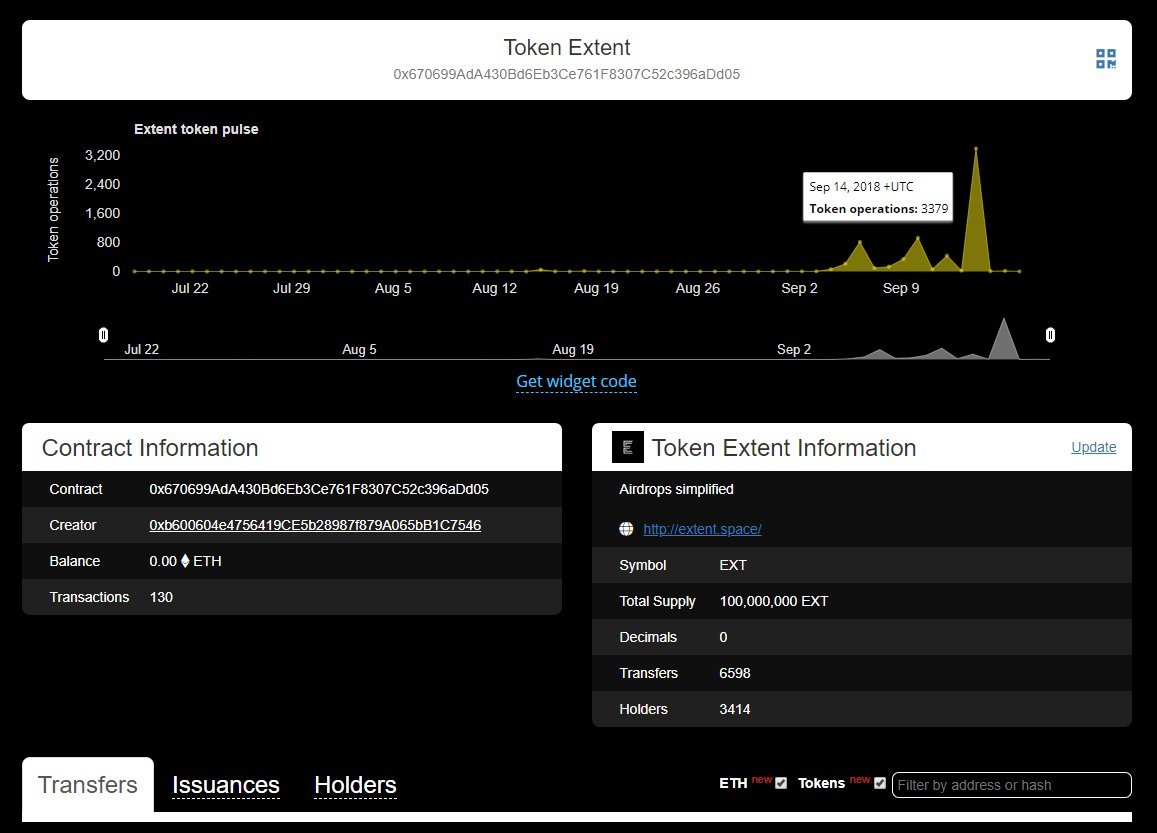Click the Decimals value 0
1157x833 pixels.
point(723,637)
